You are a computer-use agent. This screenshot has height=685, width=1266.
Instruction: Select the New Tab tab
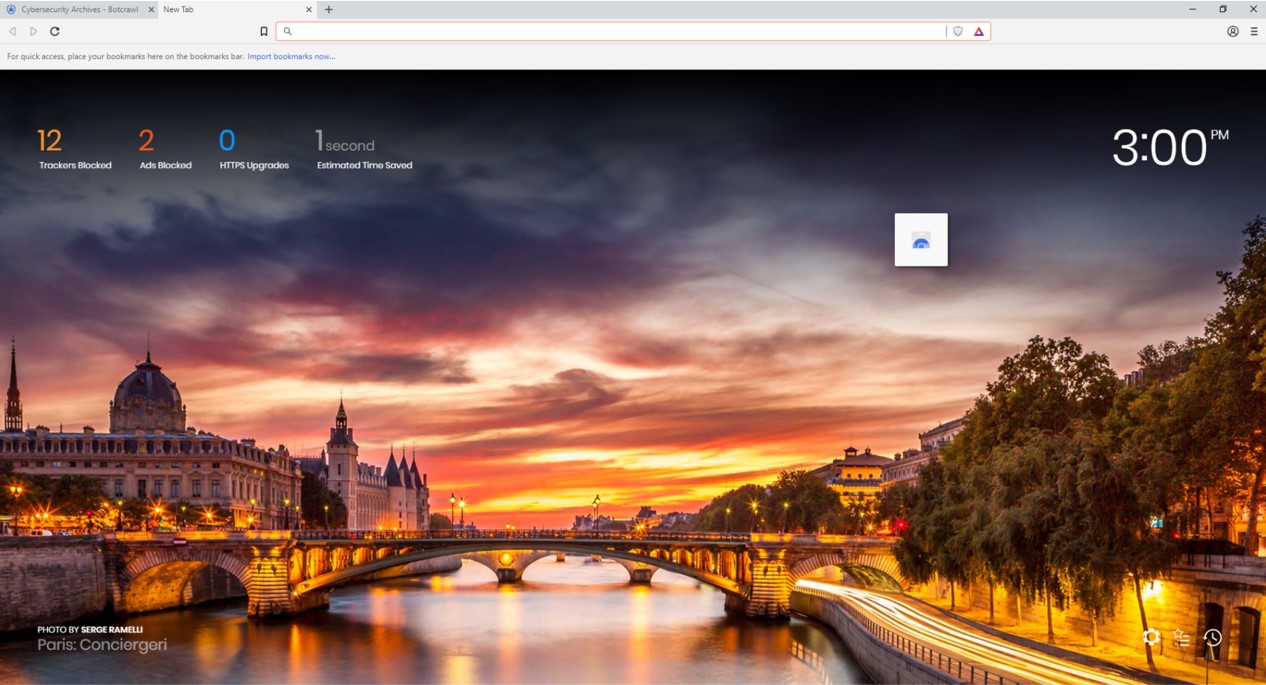click(237, 9)
